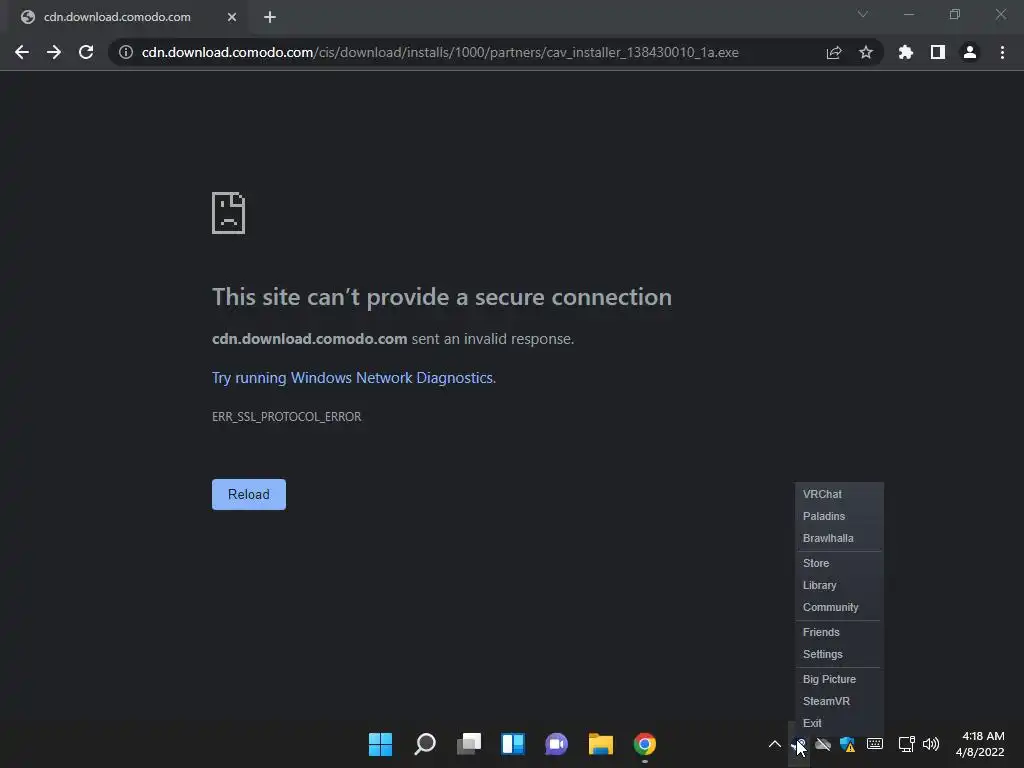
Task: Open taskbar Search magnifier
Action: 424,744
